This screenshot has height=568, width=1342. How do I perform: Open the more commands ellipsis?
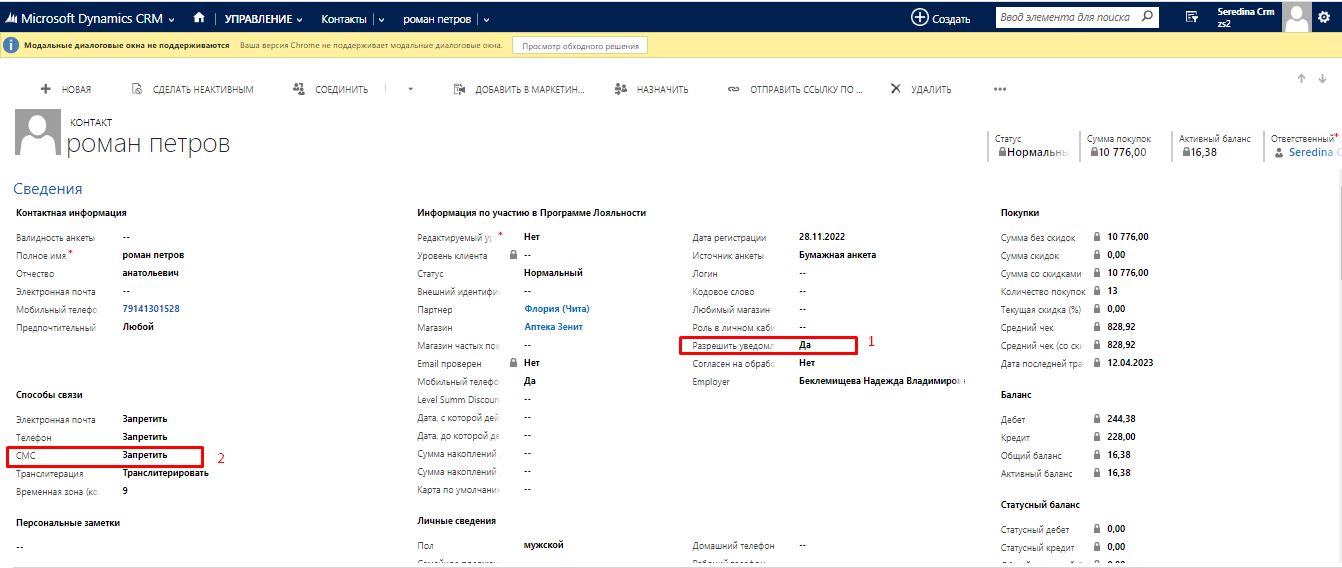(999, 89)
